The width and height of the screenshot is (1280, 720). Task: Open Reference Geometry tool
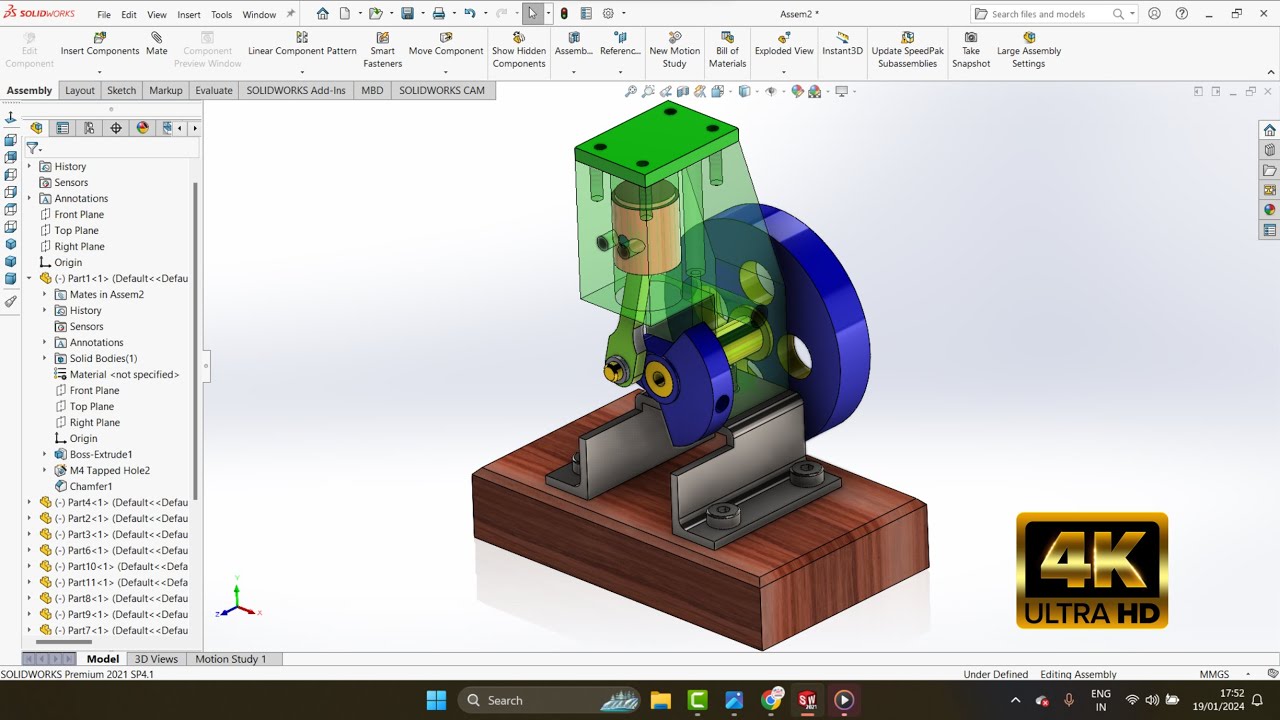tap(620, 44)
